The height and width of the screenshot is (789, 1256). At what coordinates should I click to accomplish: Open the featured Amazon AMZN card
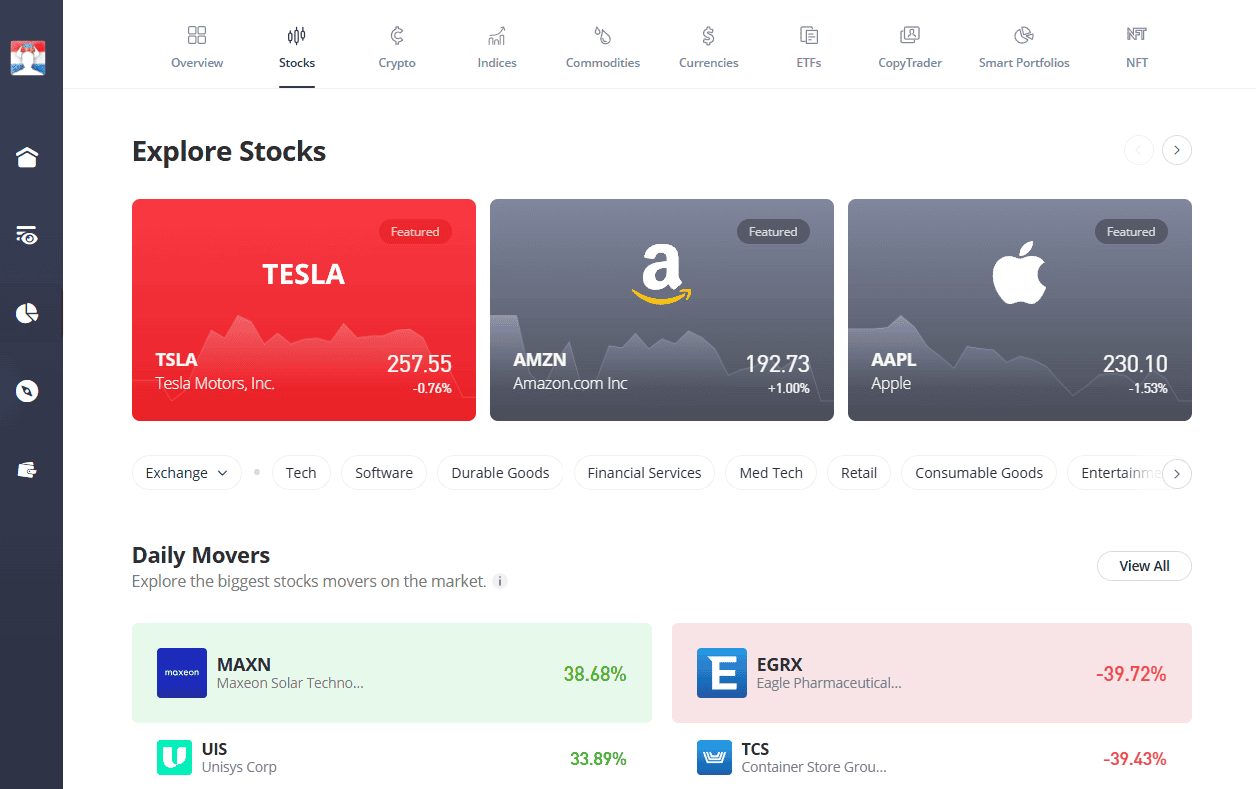pos(661,310)
